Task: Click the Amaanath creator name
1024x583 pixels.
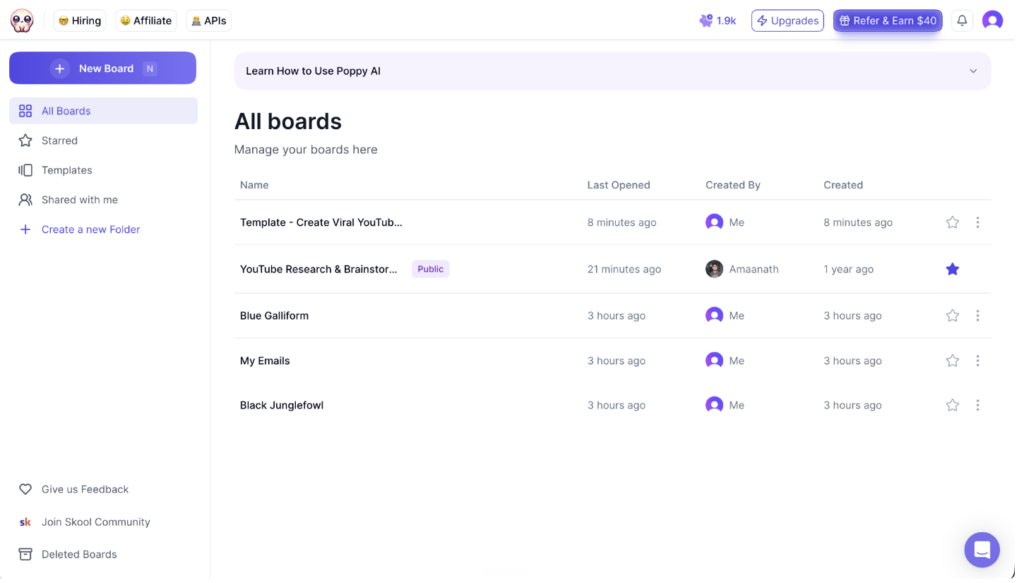Action: (754, 269)
